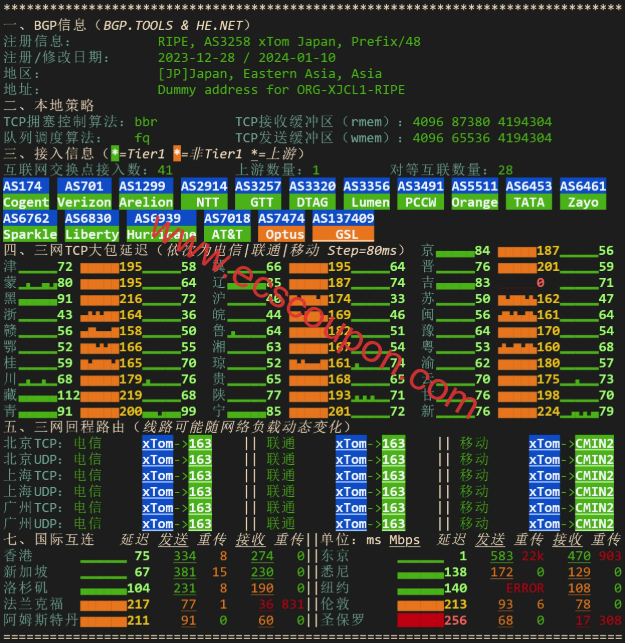Click the region text [JP]Japan, Eastern Asia

pos(270,73)
